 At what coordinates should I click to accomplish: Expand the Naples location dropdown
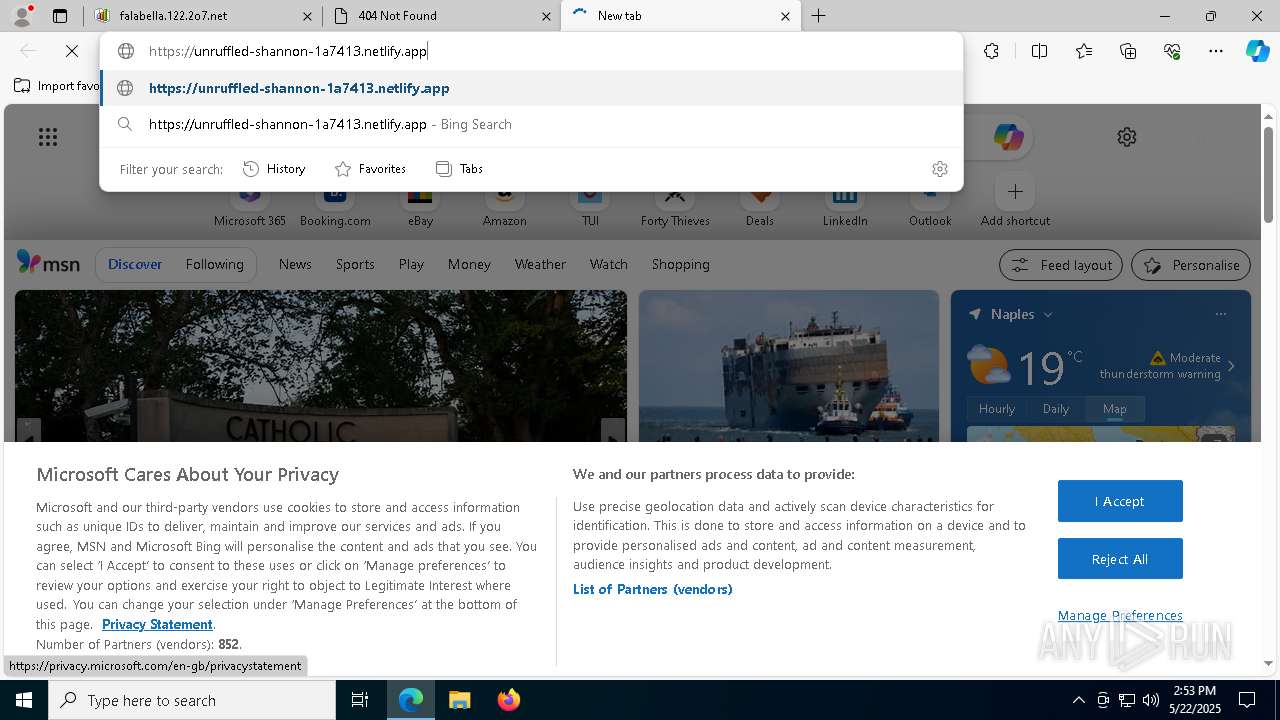(1048, 314)
